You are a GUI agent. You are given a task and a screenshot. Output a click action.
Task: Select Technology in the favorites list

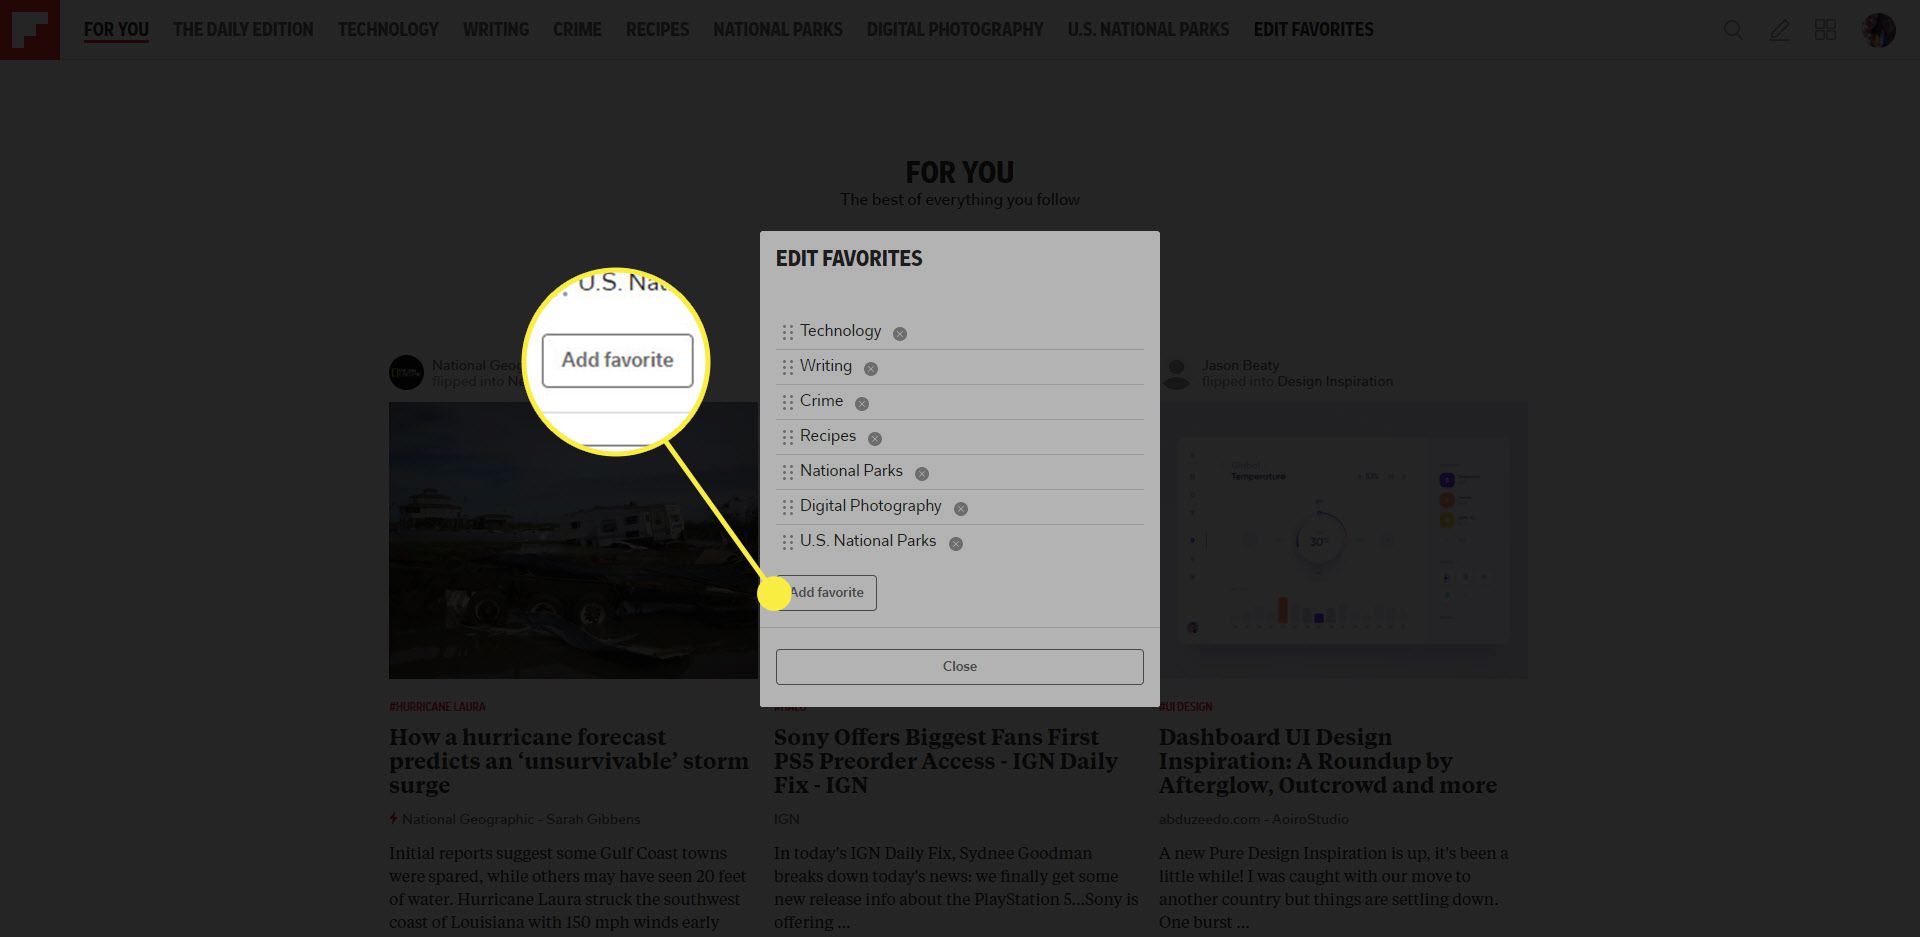pyautogui.click(x=840, y=331)
